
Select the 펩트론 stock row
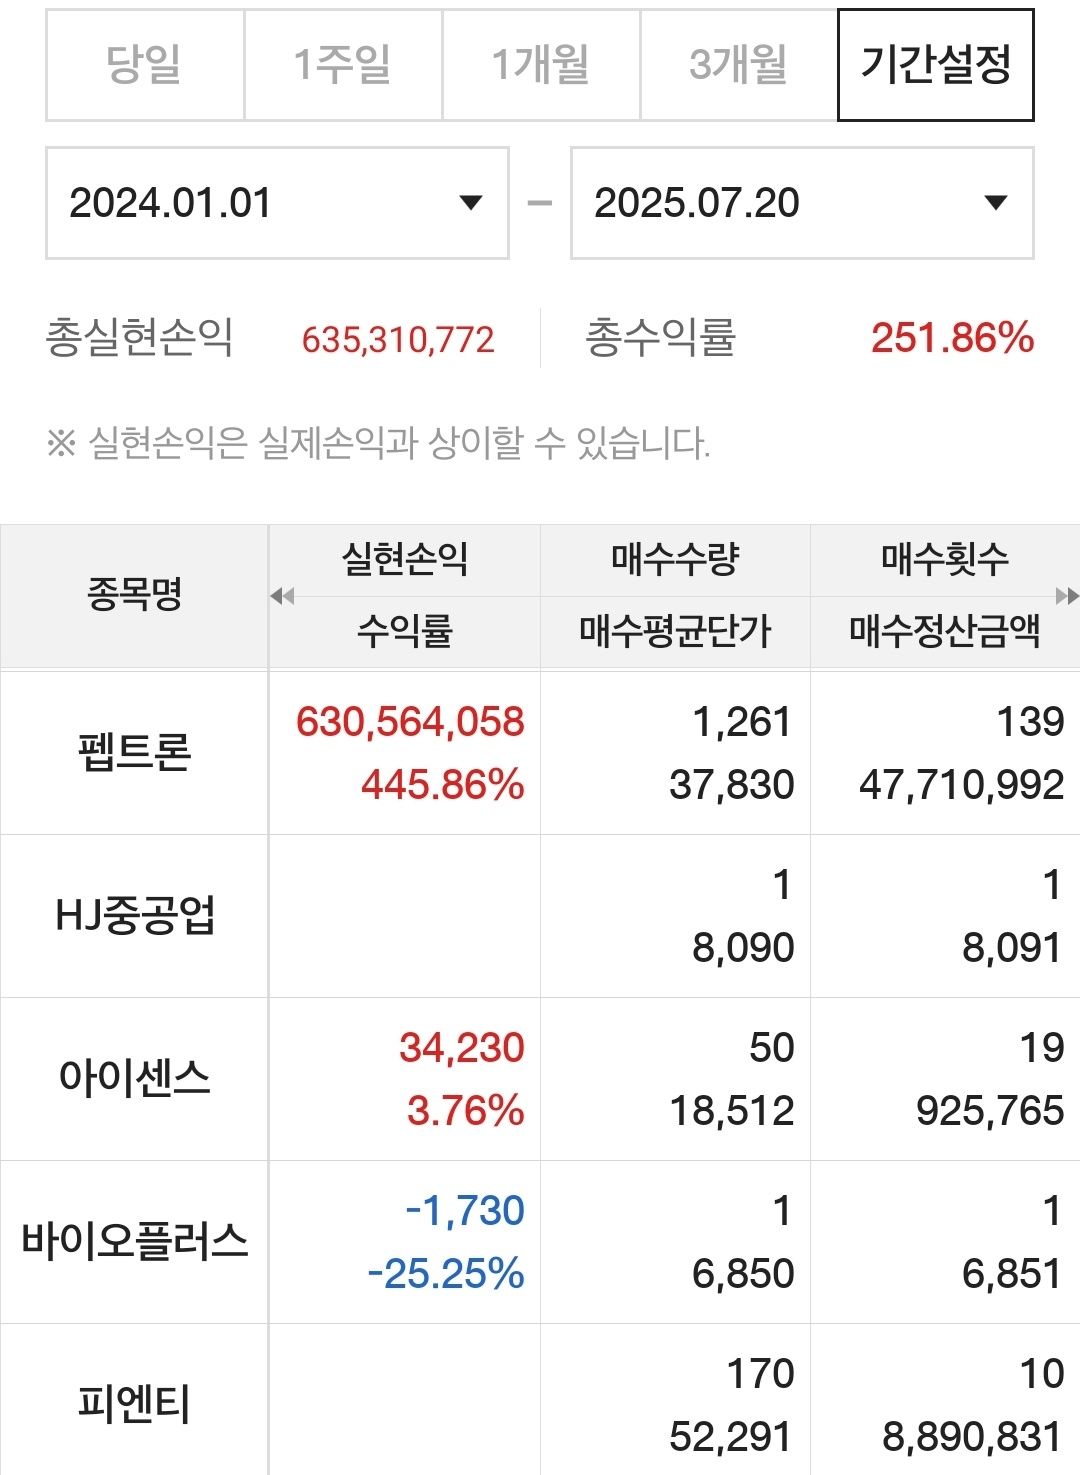540,752
